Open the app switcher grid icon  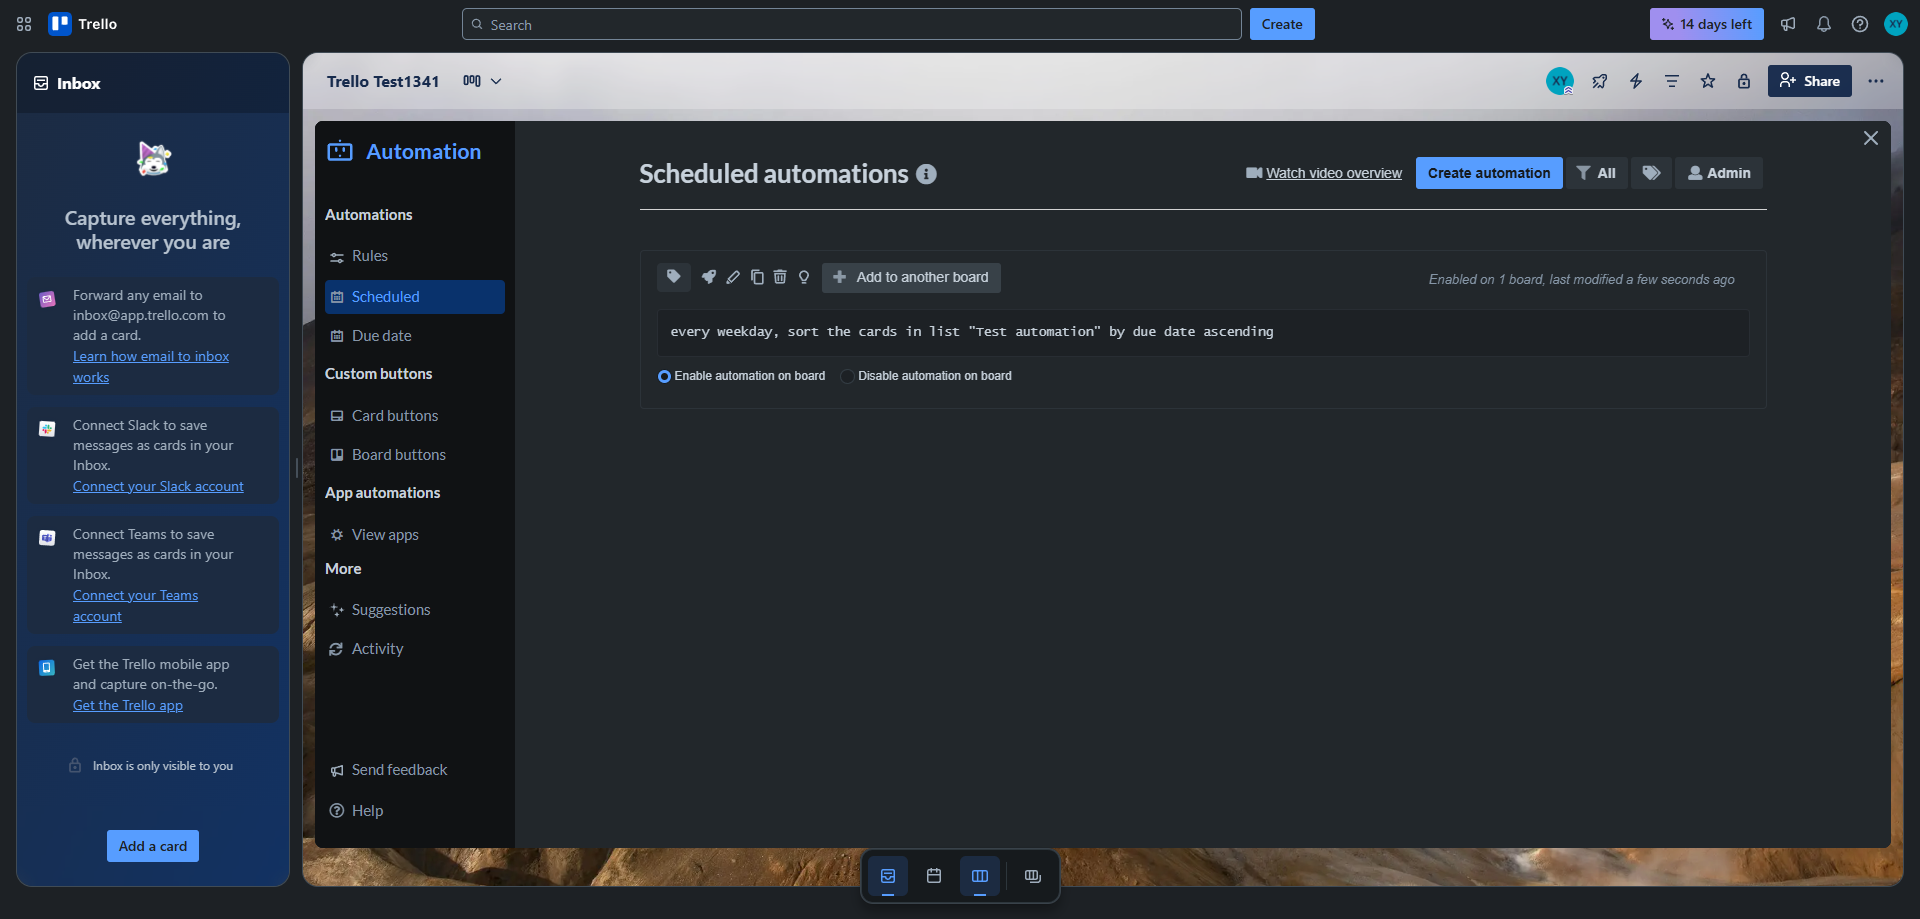(24, 24)
